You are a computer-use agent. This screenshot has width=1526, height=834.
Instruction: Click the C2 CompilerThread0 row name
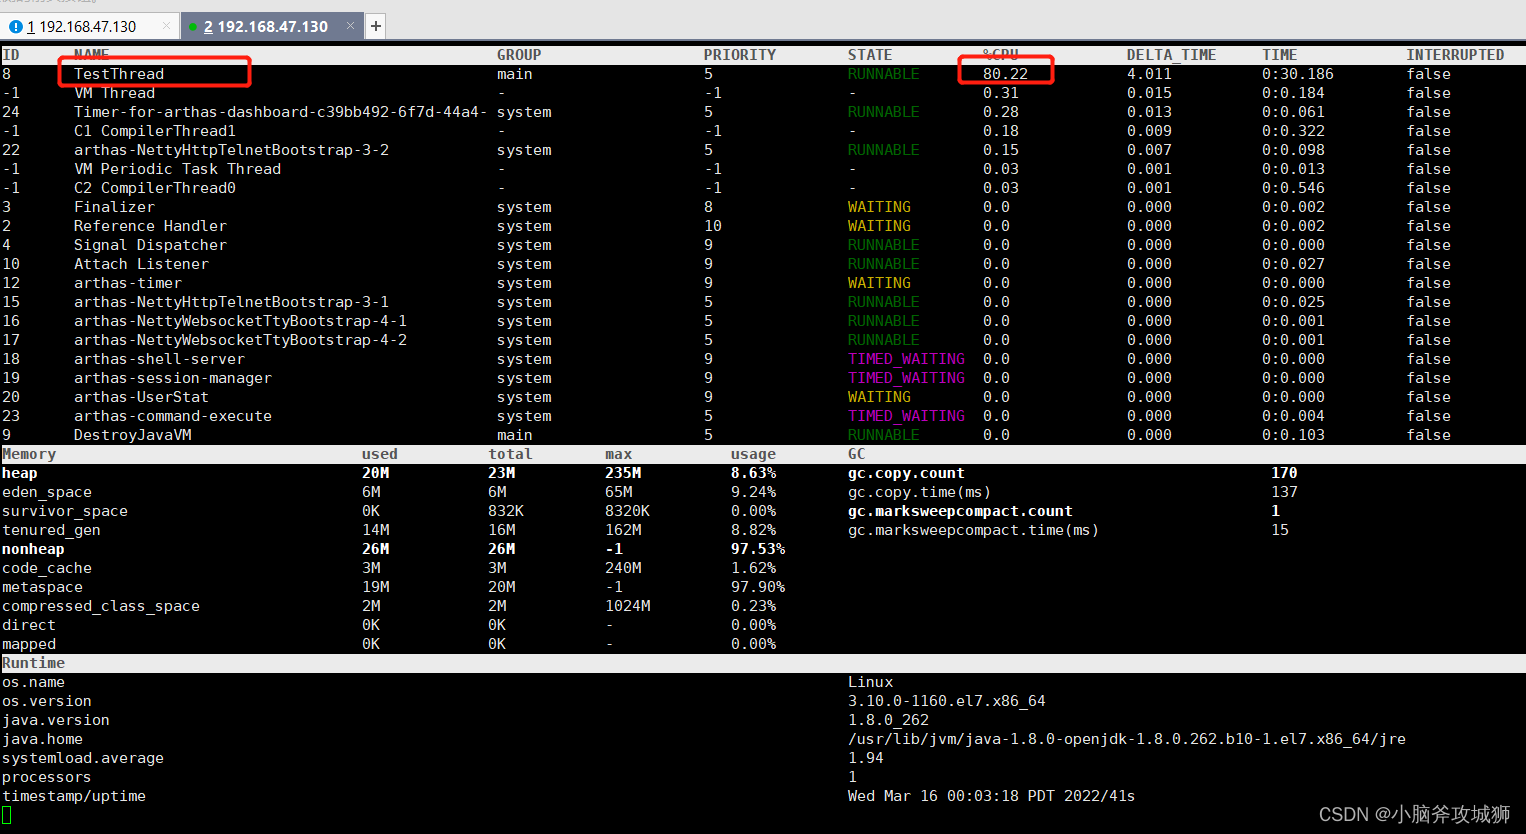click(155, 188)
